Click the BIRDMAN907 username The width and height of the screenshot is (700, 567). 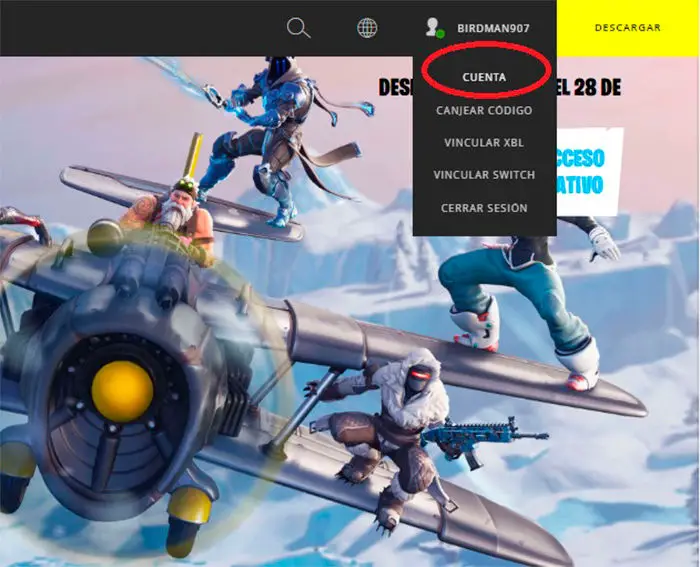493,28
